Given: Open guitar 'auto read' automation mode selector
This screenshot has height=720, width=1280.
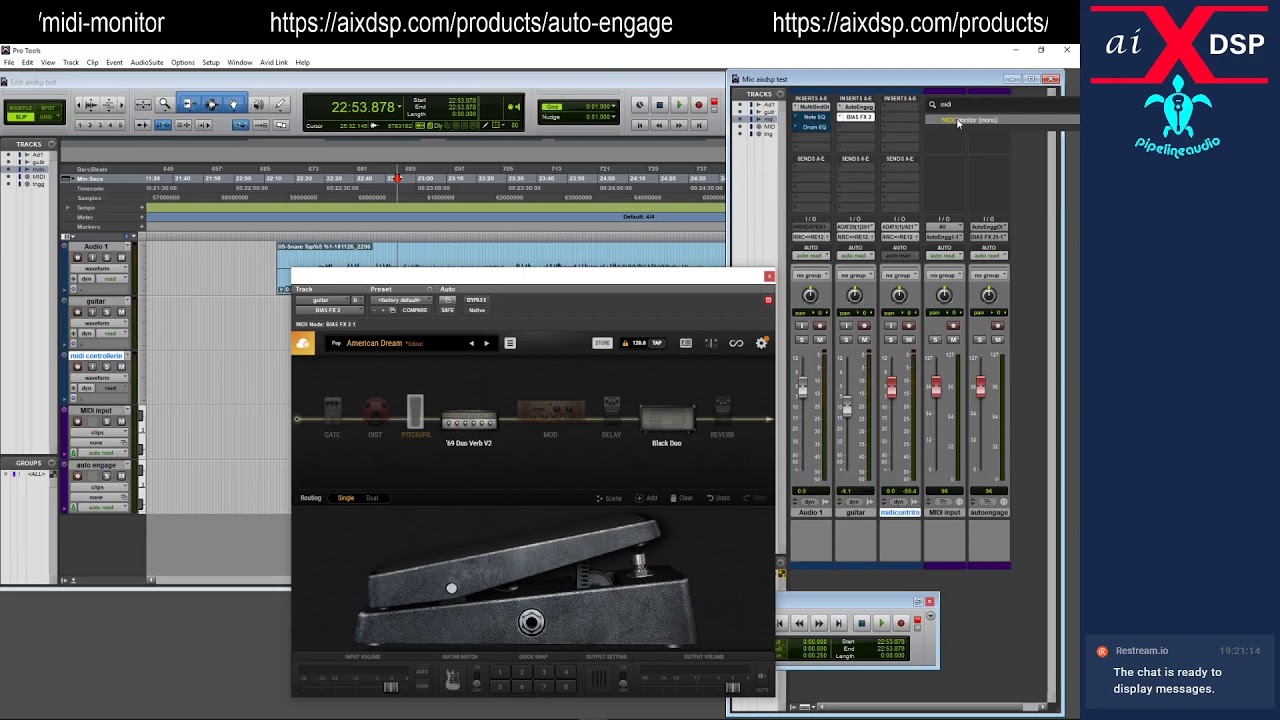Looking at the screenshot, I should pos(854,255).
